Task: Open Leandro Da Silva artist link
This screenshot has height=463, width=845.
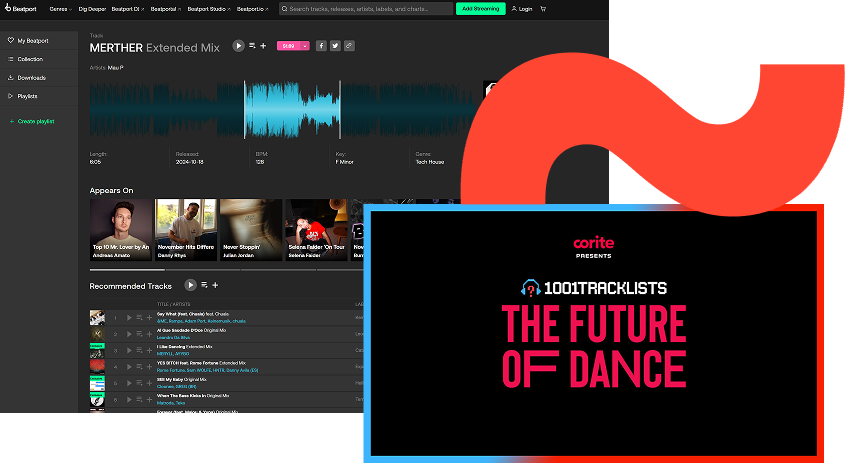Action: [x=173, y=337]
